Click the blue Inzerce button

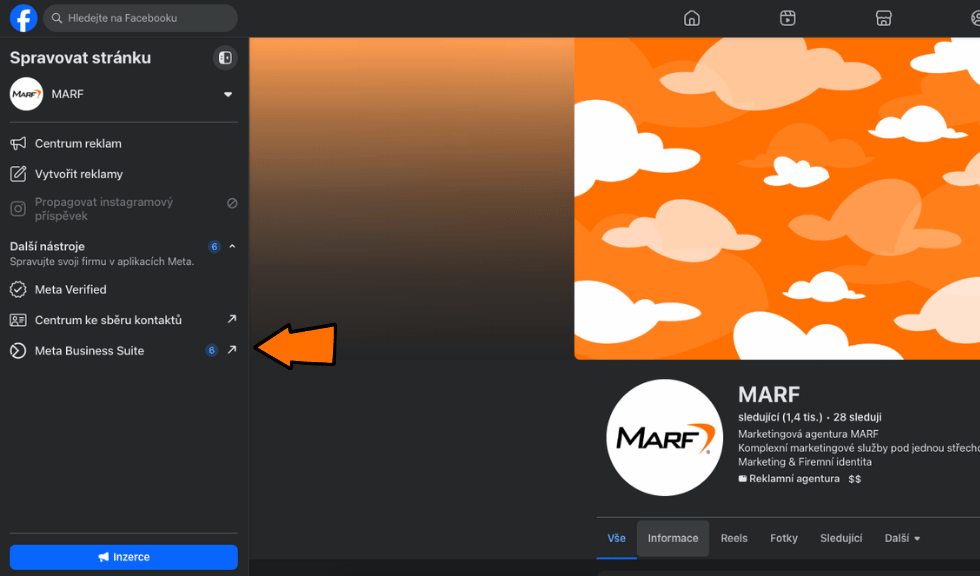(x=124, y=557)
